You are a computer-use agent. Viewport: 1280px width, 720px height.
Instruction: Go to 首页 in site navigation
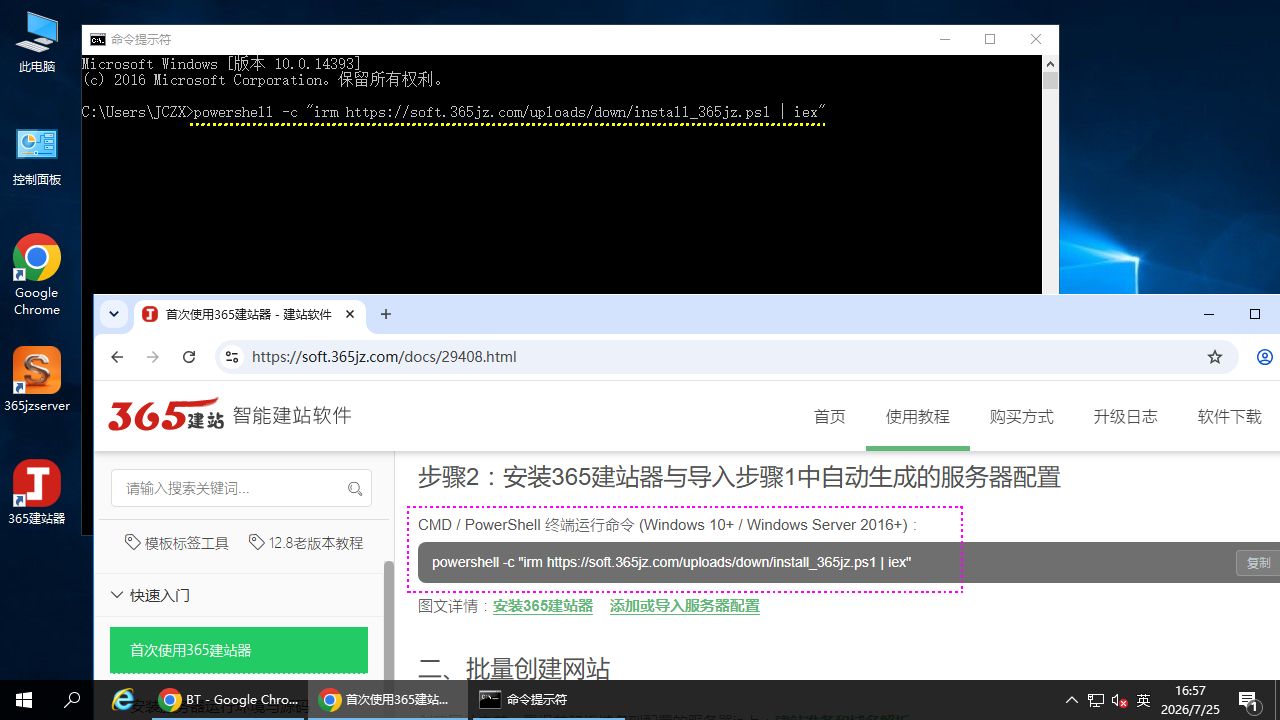click(829, 416)
